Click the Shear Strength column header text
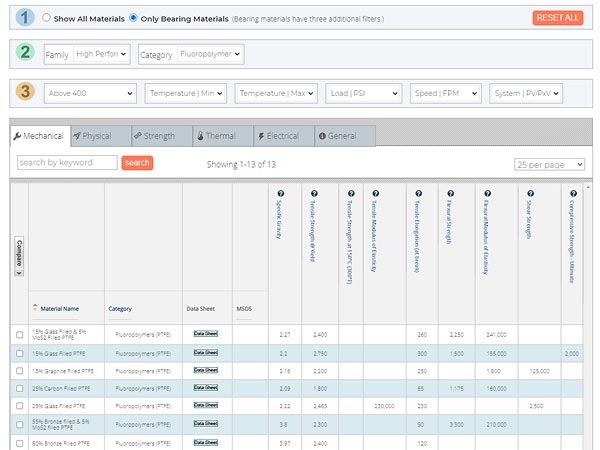The width and height of the screenshot is (600, 450). (x=528, y=219)
